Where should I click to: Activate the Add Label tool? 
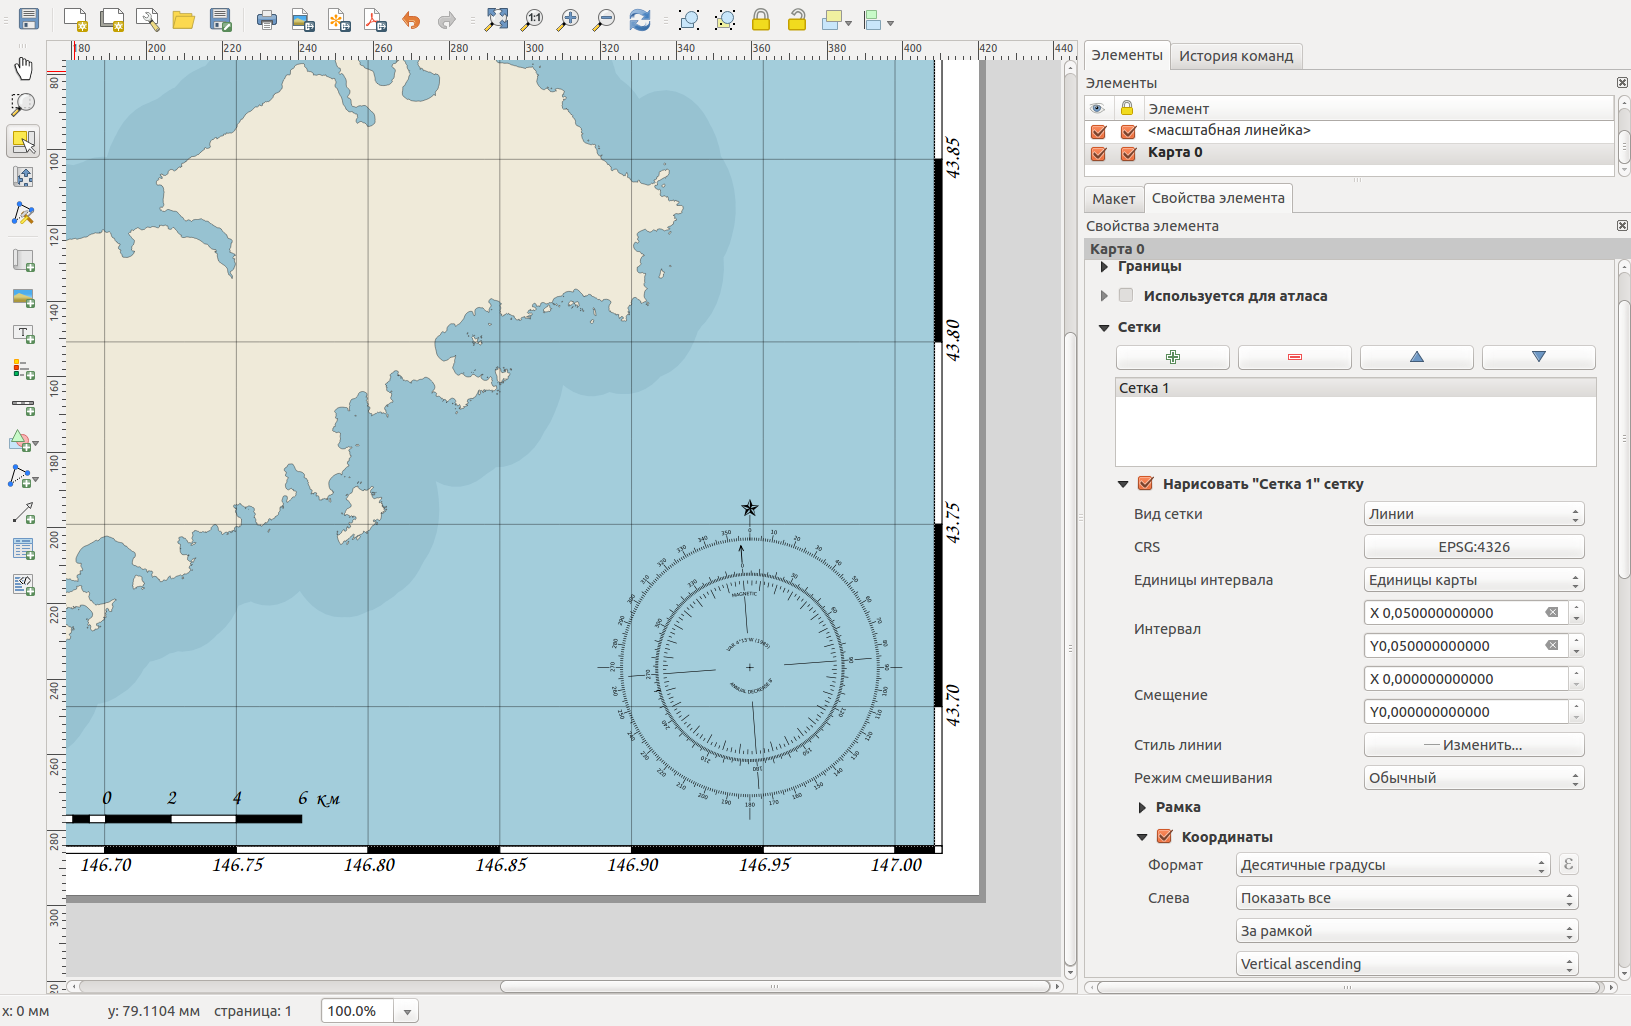(23, 334)
